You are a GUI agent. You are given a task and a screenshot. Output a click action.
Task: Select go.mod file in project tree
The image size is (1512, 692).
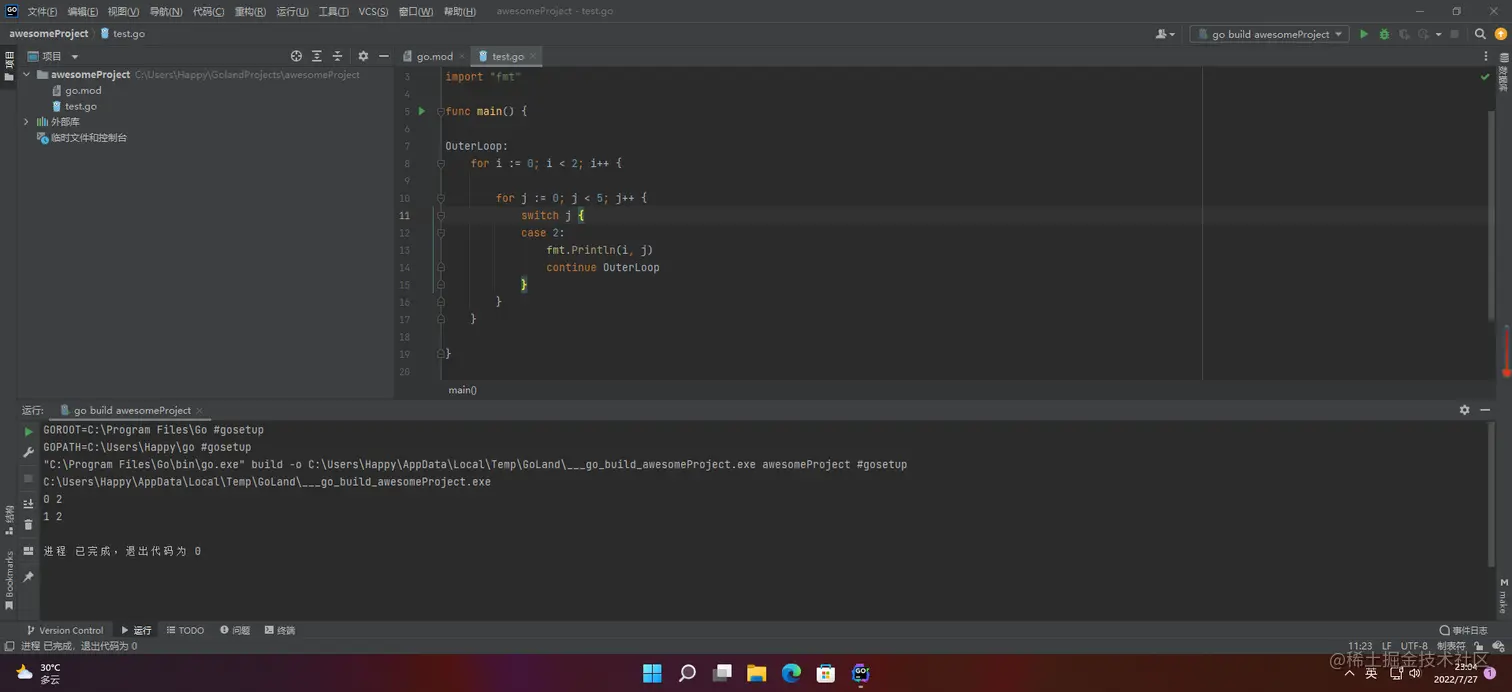[x=76, y=90]
